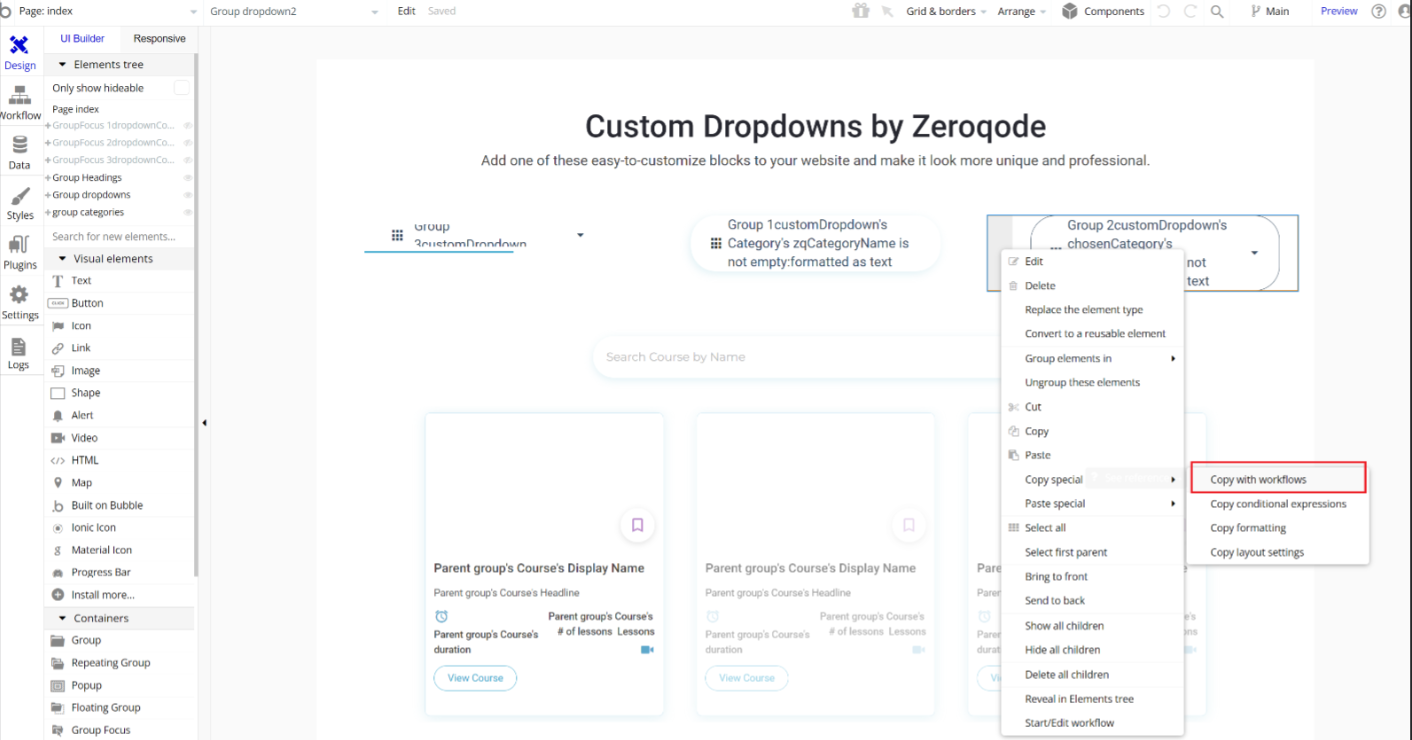Click the Edit label in top bar
This screenshot has width=1412, height=740.
406,11
